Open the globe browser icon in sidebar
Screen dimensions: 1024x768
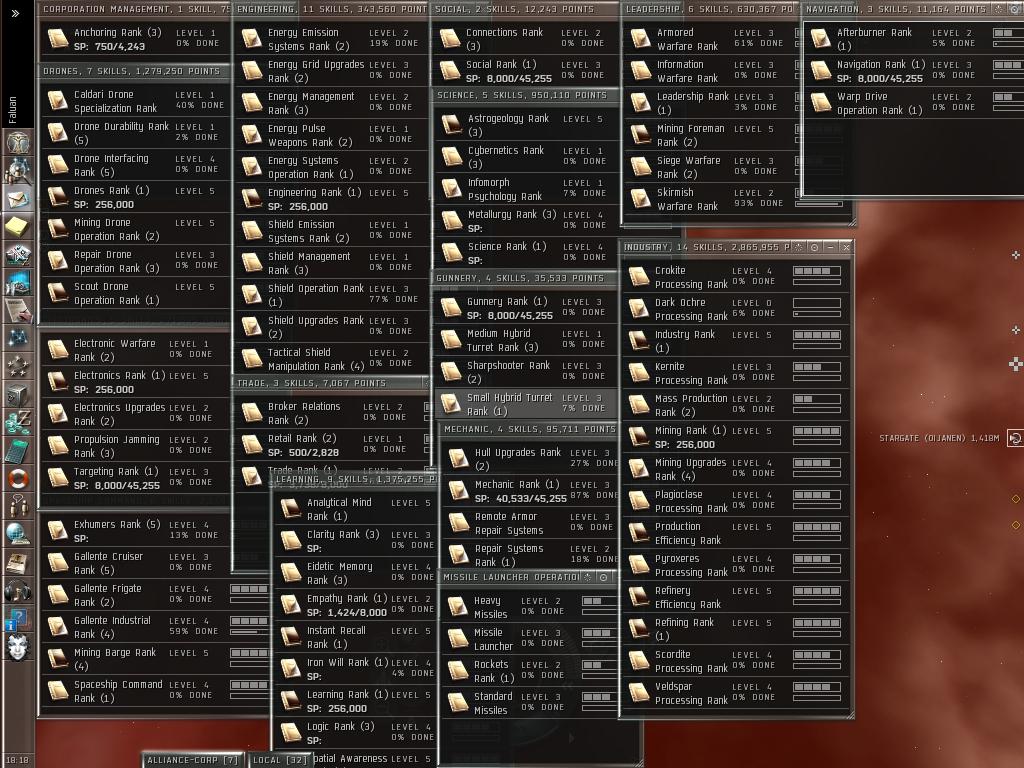(x=18, y=534)
